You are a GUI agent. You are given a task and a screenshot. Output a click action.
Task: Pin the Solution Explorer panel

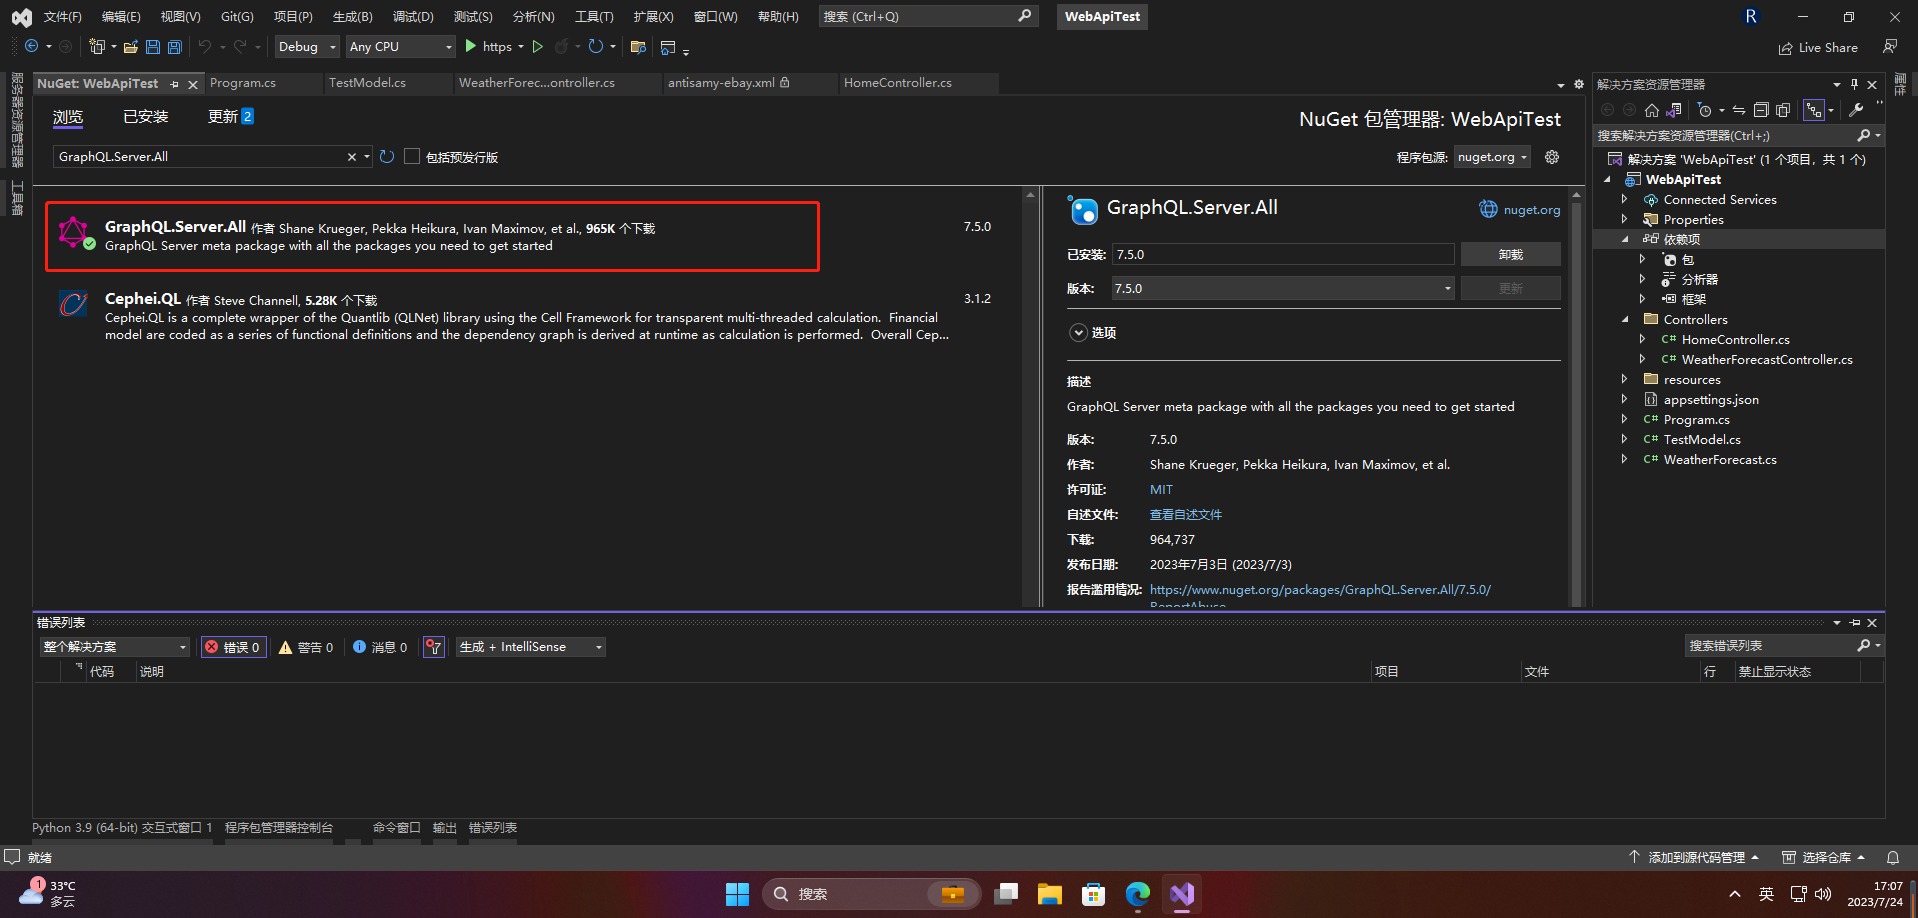(1854, 85)
